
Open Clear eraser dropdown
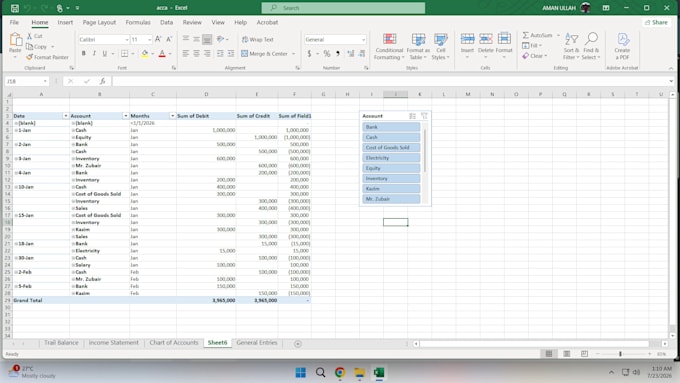click(x=535, y=56)
